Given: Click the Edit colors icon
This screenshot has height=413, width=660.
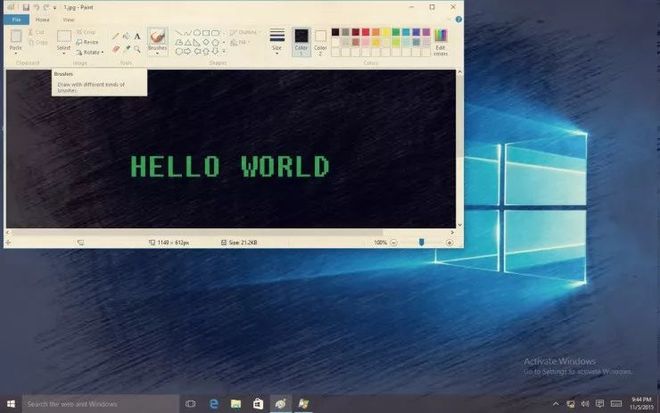Looking at the screenshot, I should pyautogui.click(x=440, y=36).
